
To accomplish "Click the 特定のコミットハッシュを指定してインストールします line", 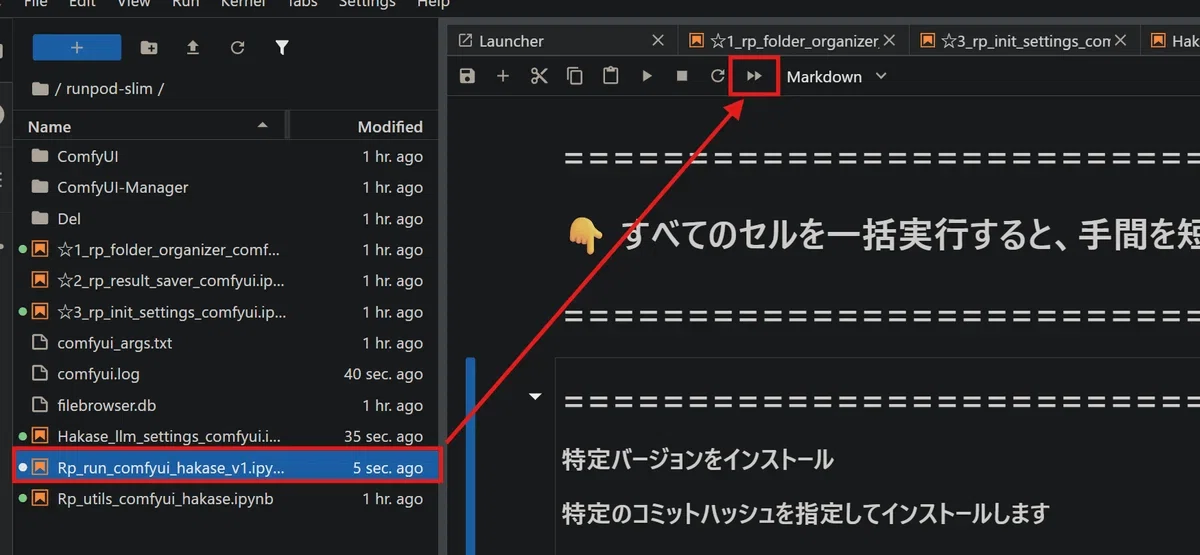I will point(806,514).
